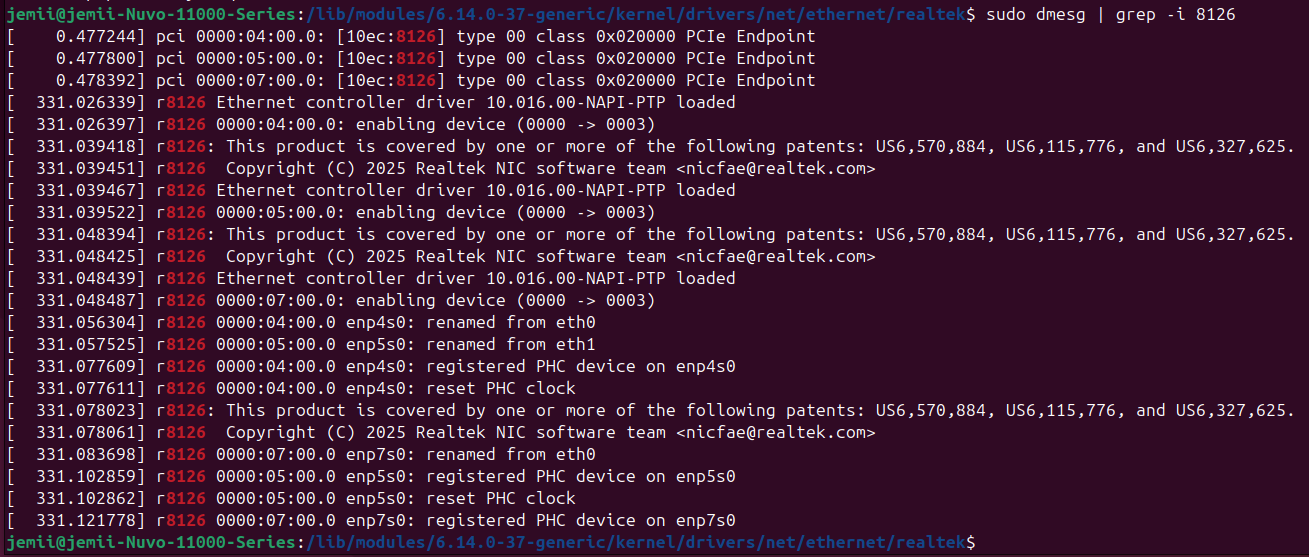
Task: Click "enabling device" on the 0000:04:00.0 line
Action: (430, 124)
